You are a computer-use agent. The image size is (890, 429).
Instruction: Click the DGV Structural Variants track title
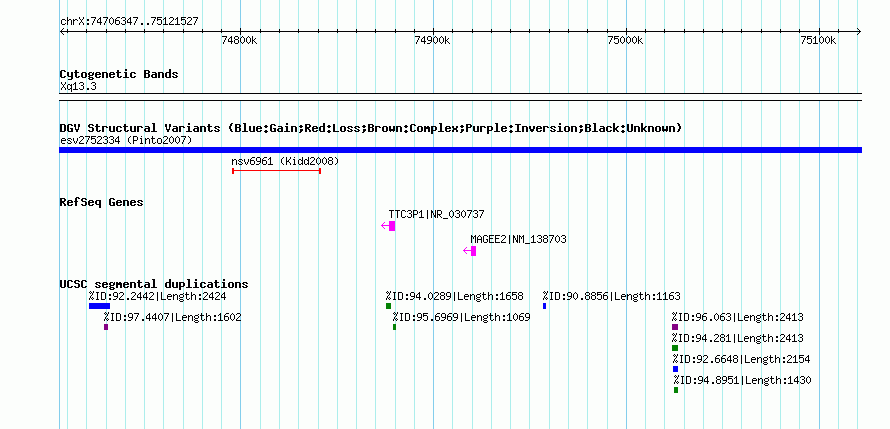[x=371, y=128]
